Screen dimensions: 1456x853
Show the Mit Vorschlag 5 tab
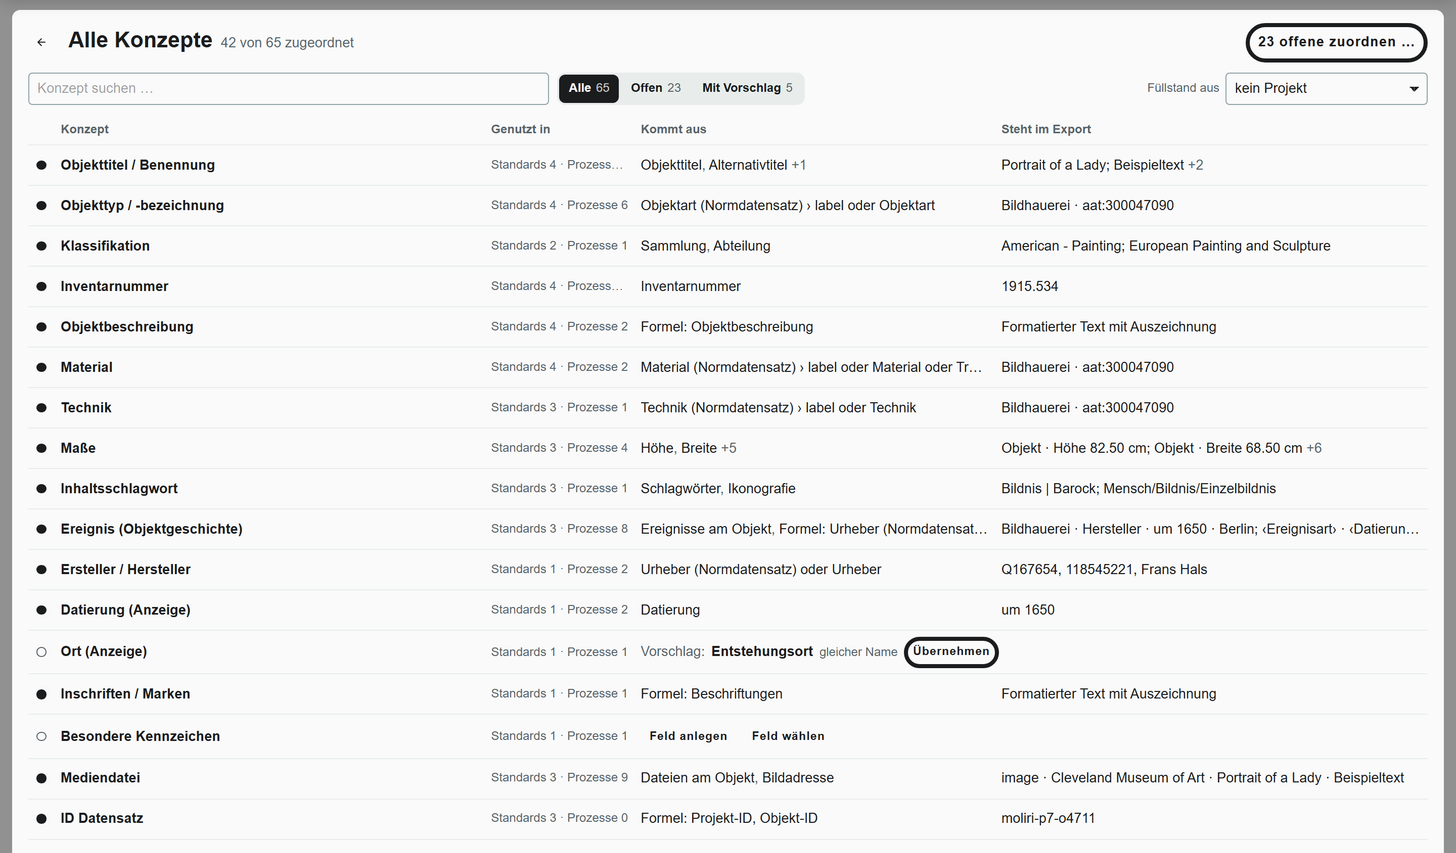pyautogui.click(x=747, y=88)
